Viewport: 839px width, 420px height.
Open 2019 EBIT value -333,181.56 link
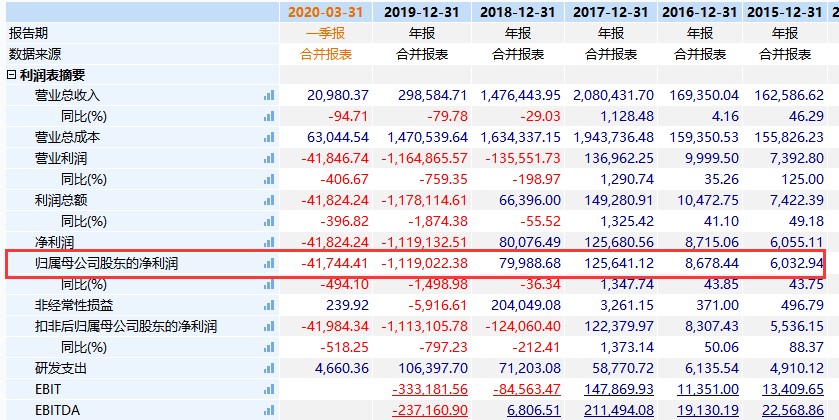click(430, 390)
